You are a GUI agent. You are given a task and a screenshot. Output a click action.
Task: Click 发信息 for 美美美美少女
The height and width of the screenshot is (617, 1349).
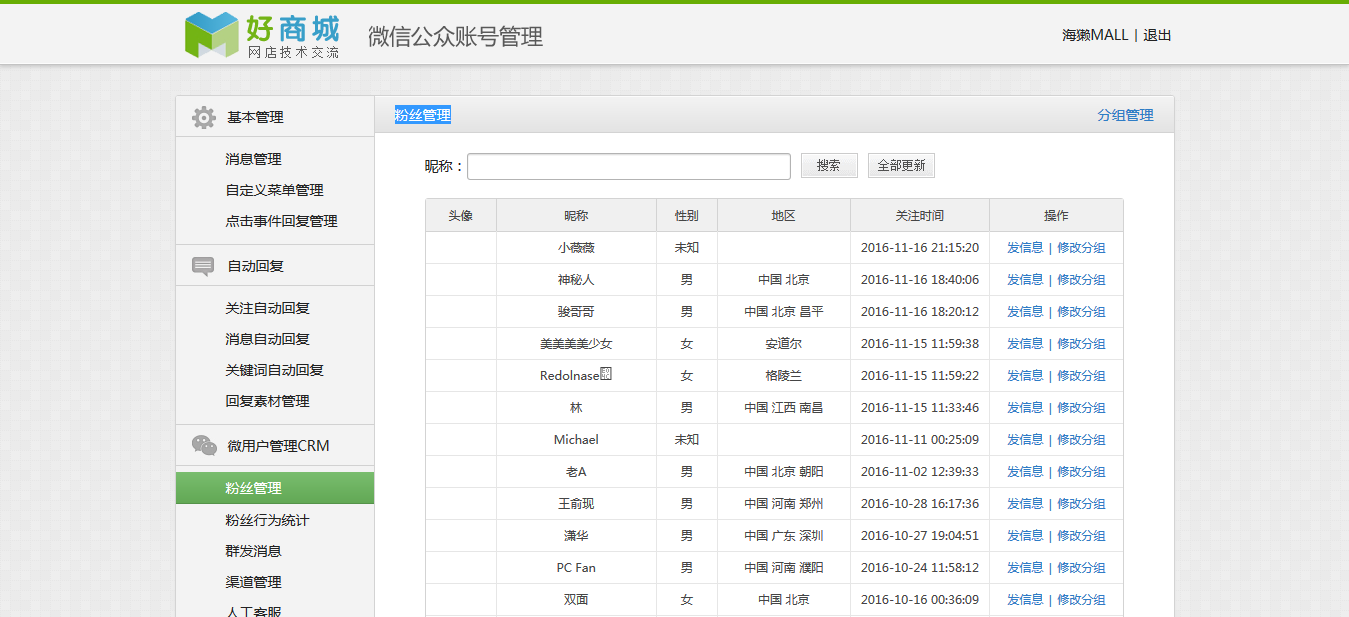[1025, 344]
